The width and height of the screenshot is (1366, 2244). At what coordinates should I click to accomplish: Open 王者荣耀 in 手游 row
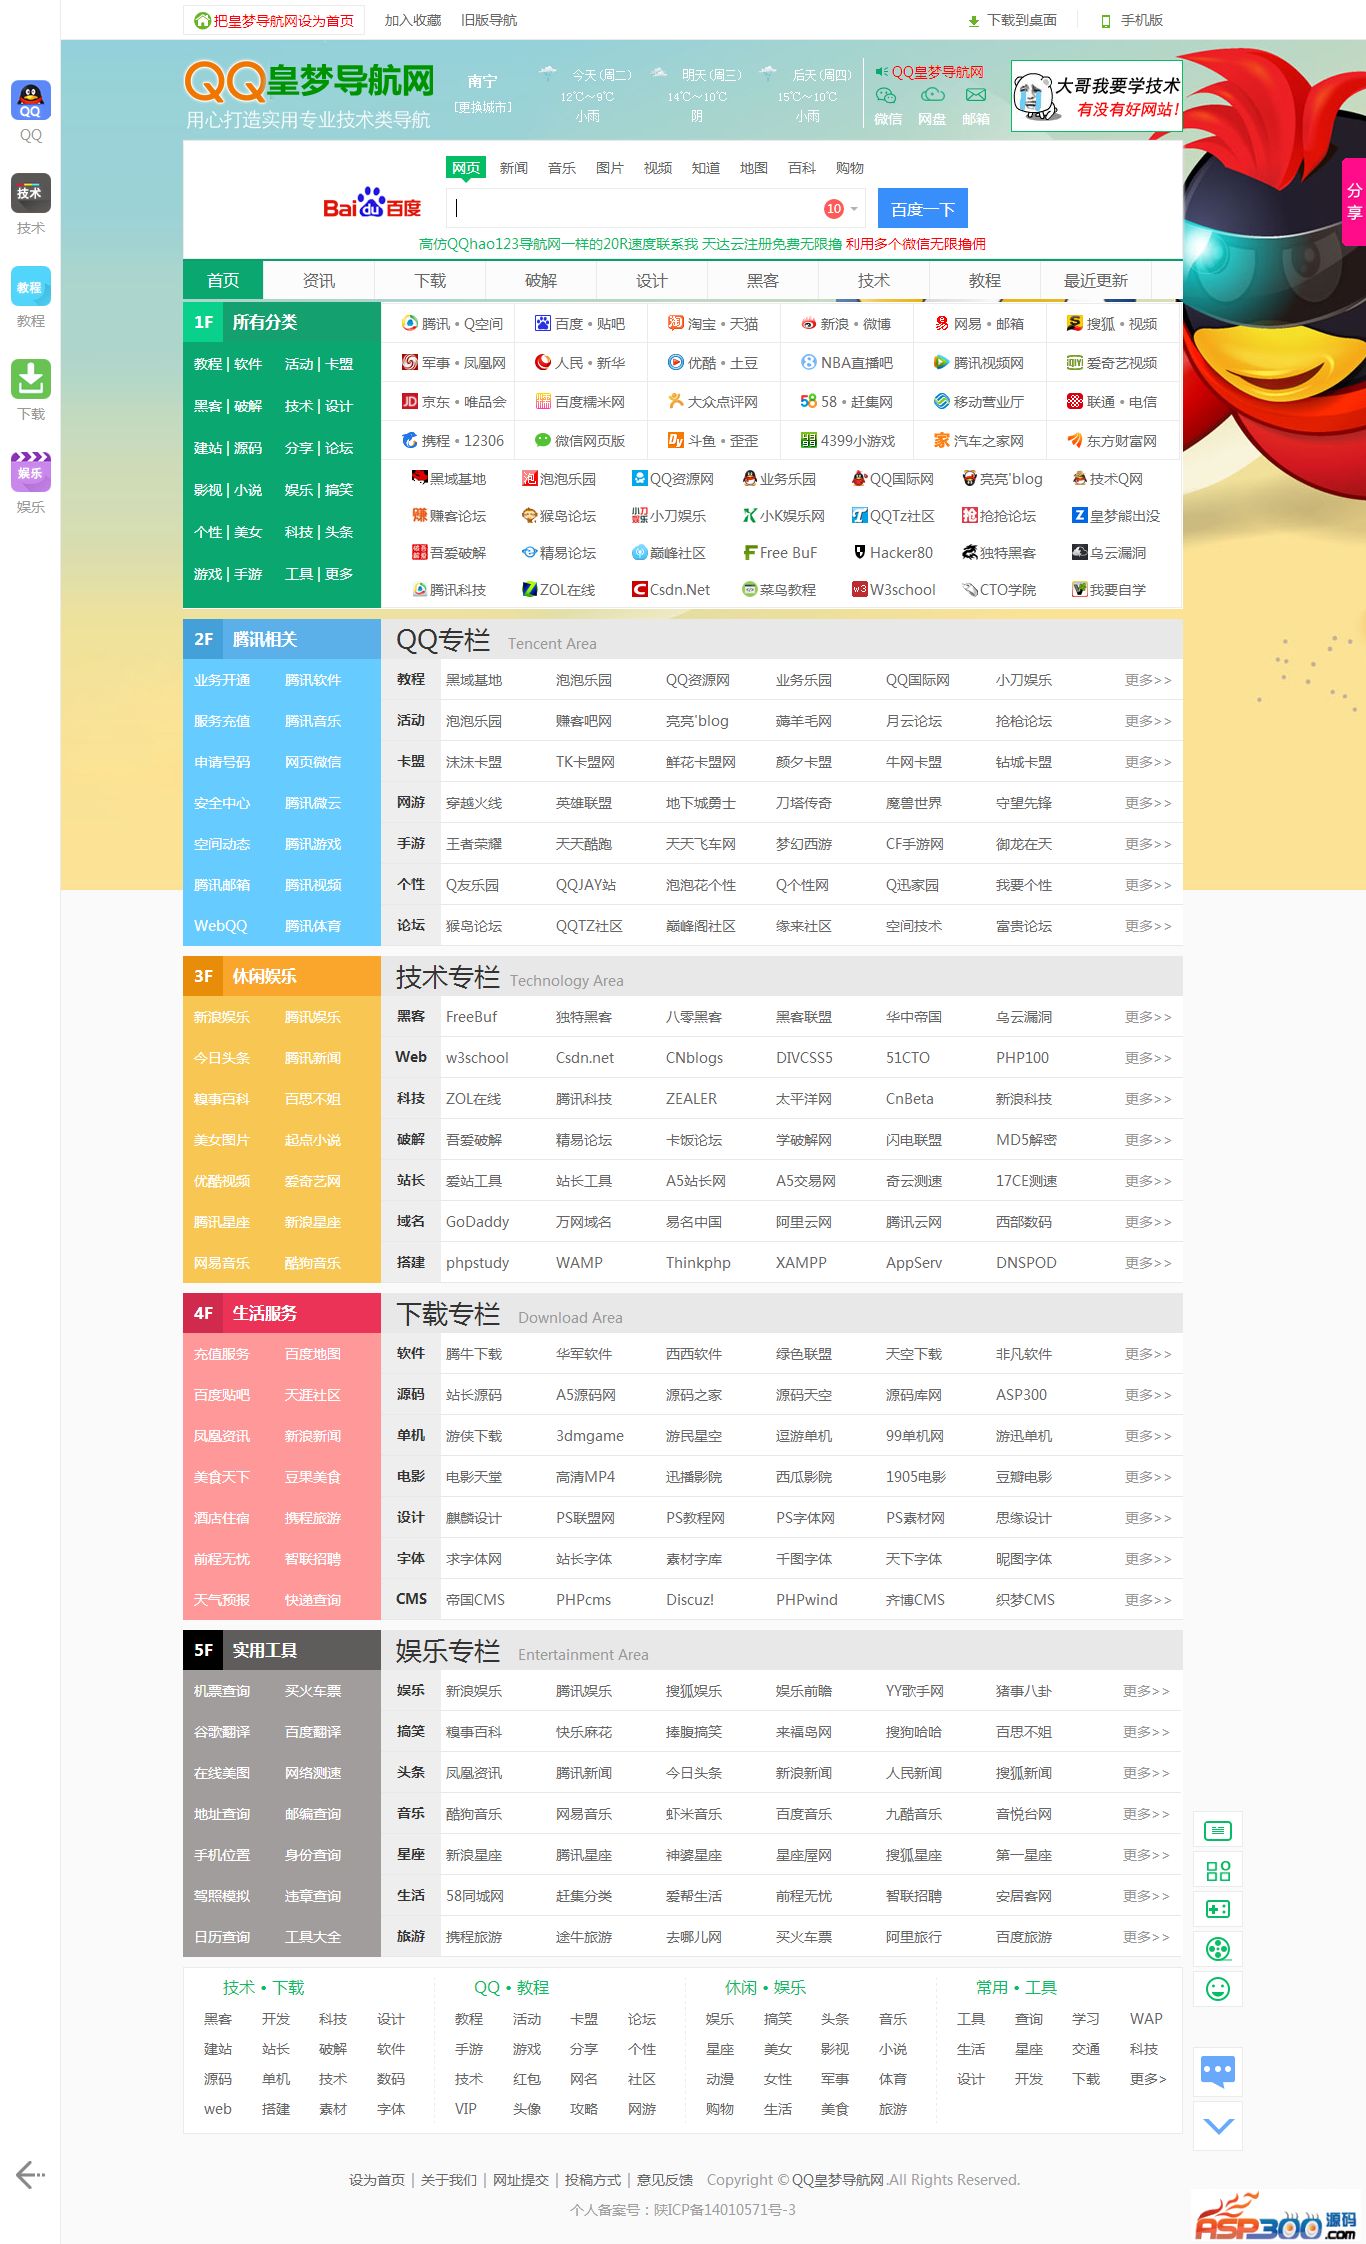click(474, 844)
